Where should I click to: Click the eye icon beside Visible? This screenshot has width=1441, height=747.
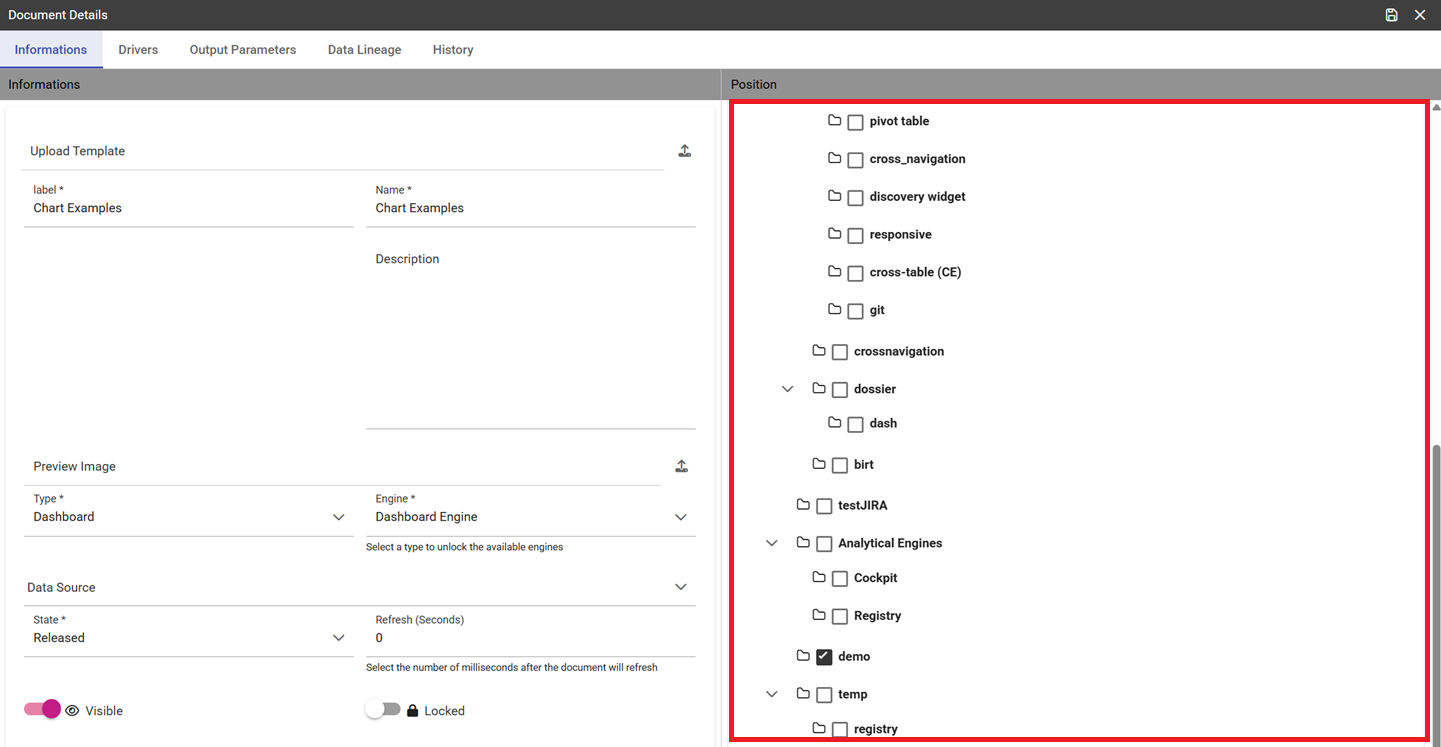pos(72,711)
